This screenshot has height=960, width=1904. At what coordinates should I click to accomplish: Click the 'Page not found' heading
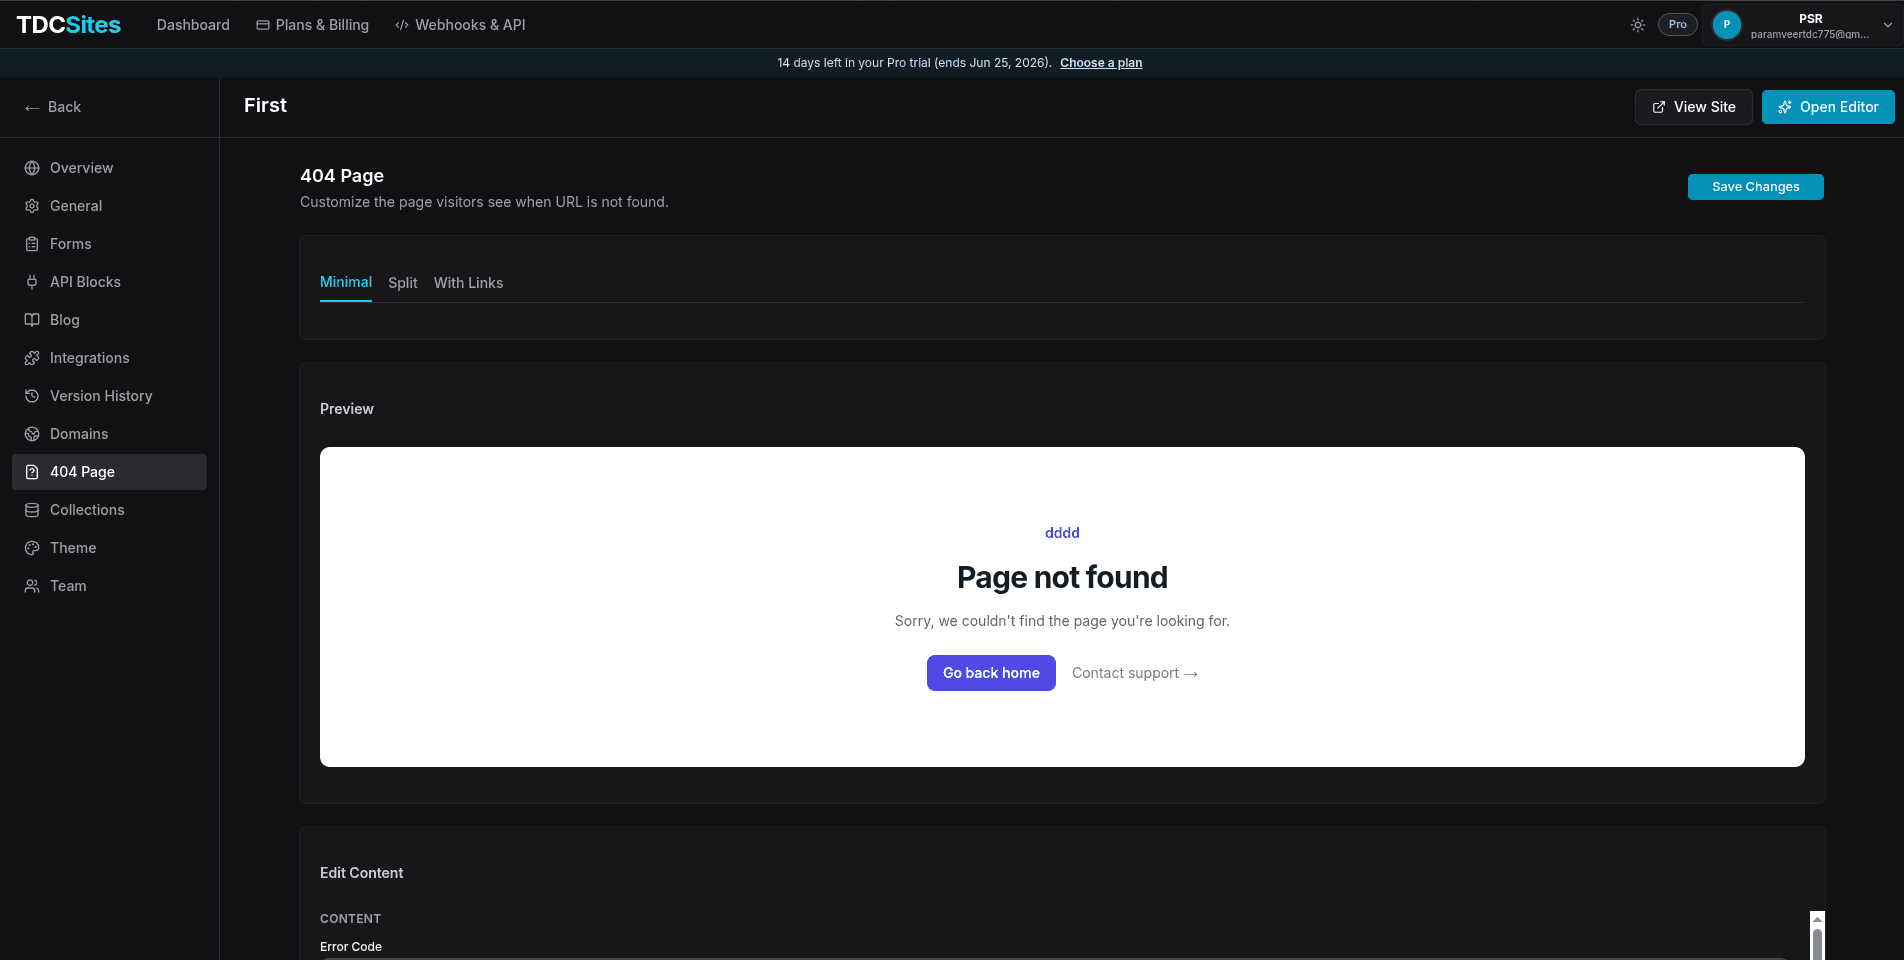[x=1062, y=577]
